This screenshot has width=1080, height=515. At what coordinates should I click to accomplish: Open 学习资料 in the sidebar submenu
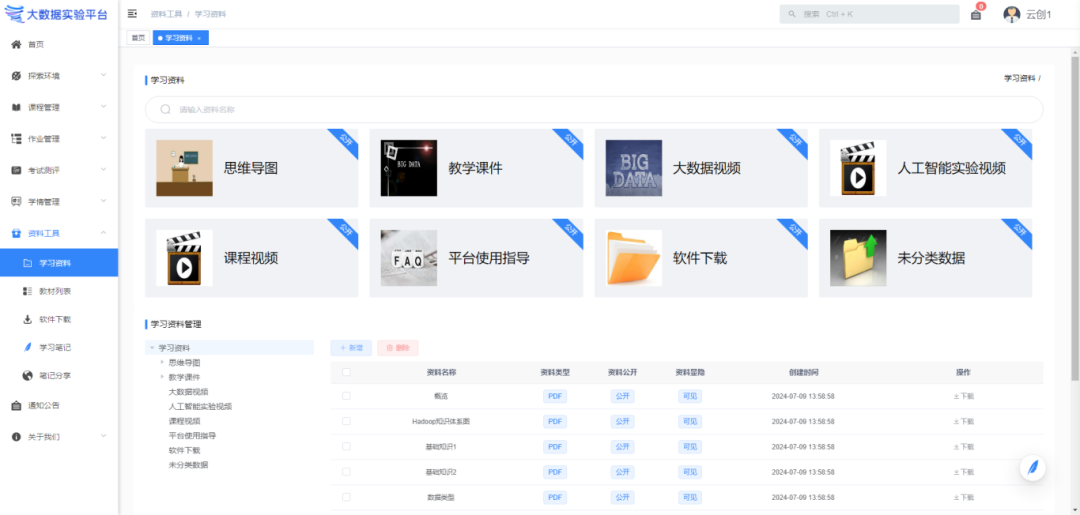point(59,263)
